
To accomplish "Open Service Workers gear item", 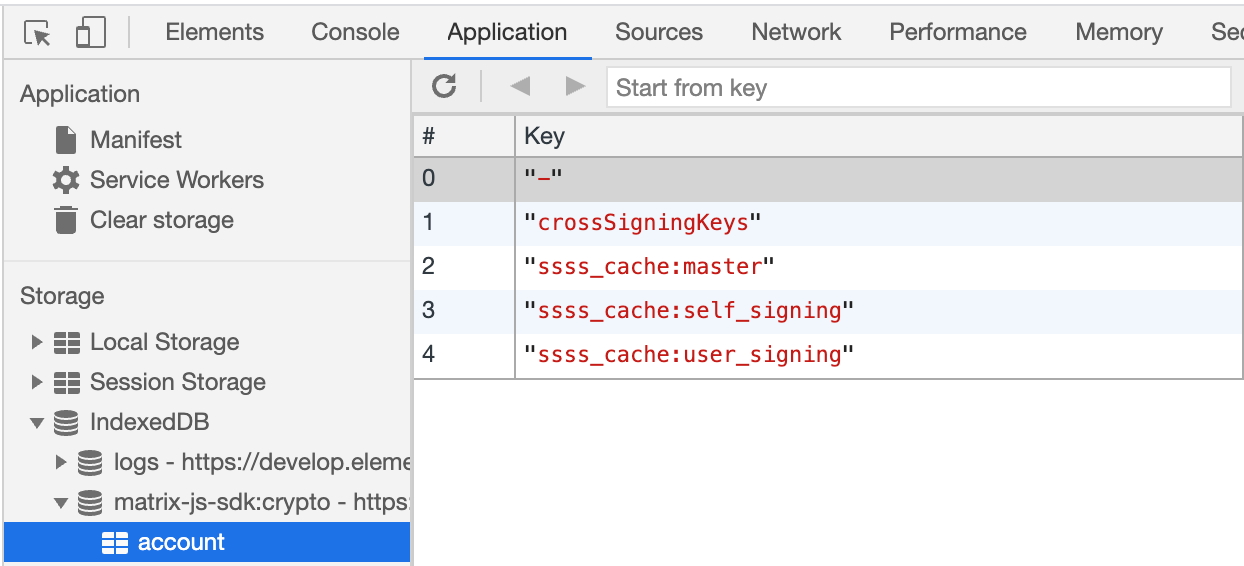I will pyautogui.click(x=158, y=180).
